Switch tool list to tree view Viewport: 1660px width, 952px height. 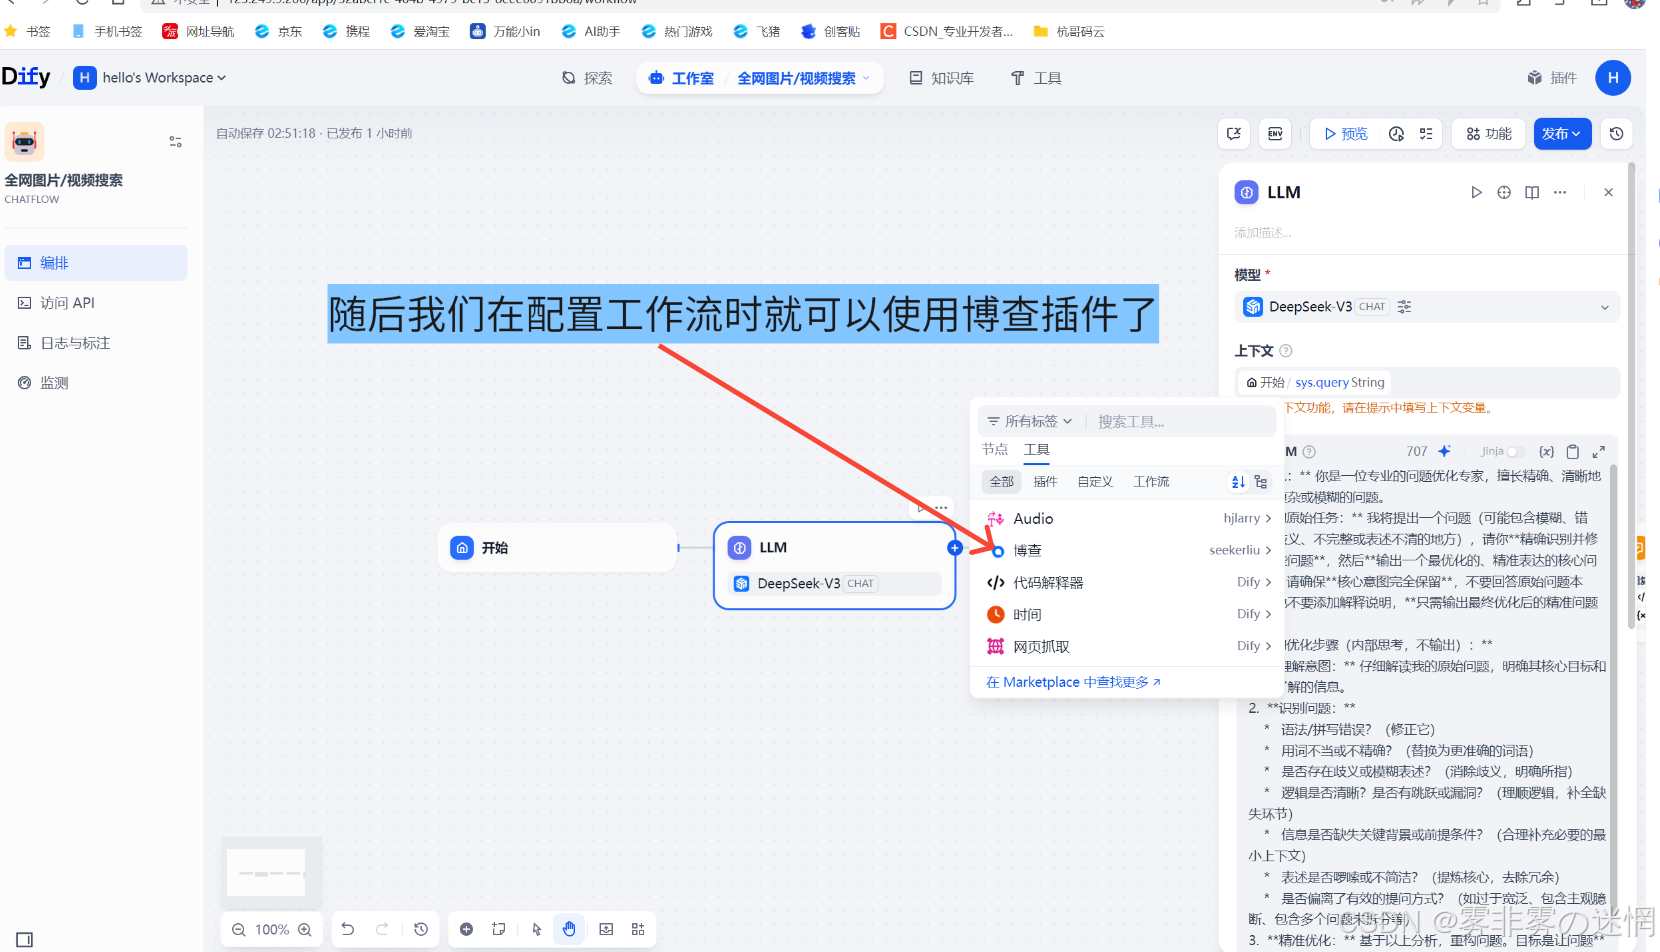(1260, 482)
